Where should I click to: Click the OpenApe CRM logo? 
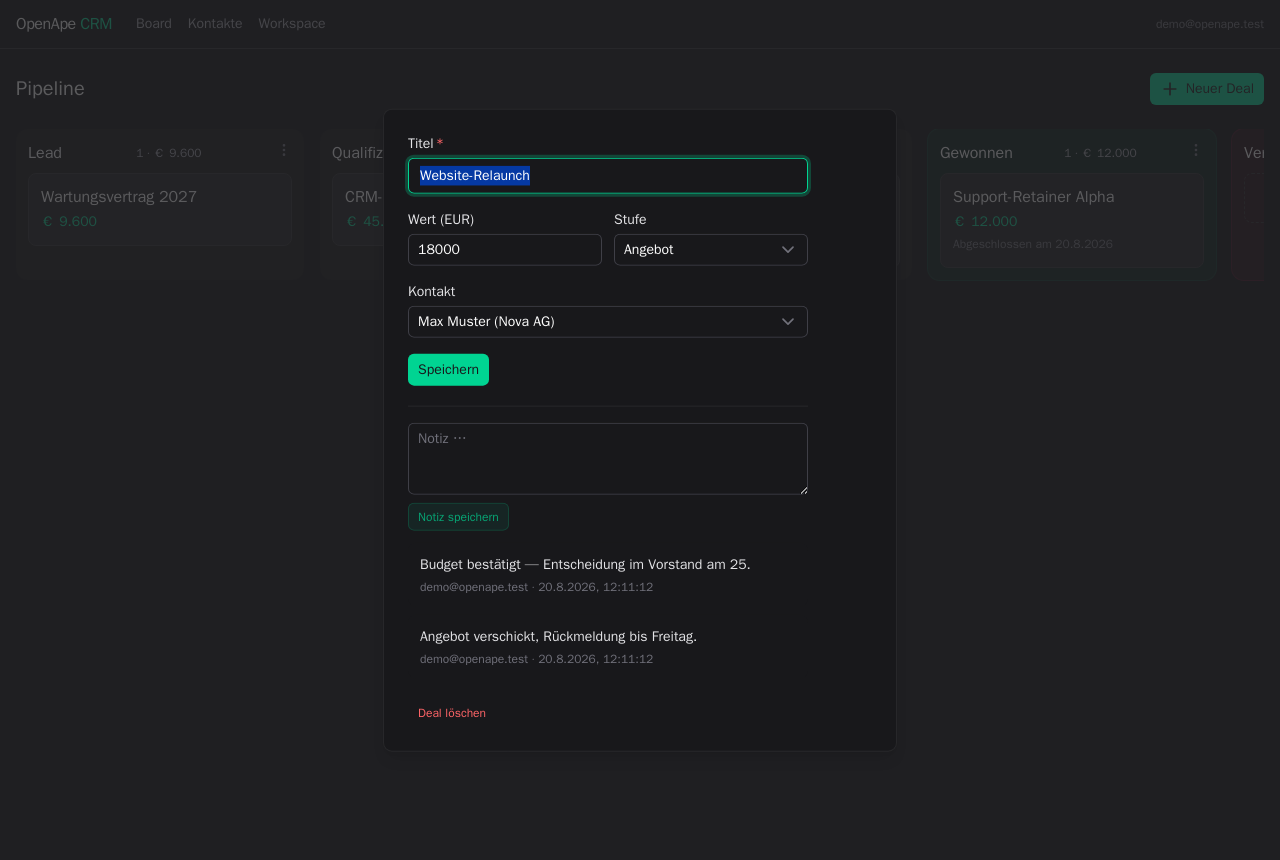click(x=64, y=24)
